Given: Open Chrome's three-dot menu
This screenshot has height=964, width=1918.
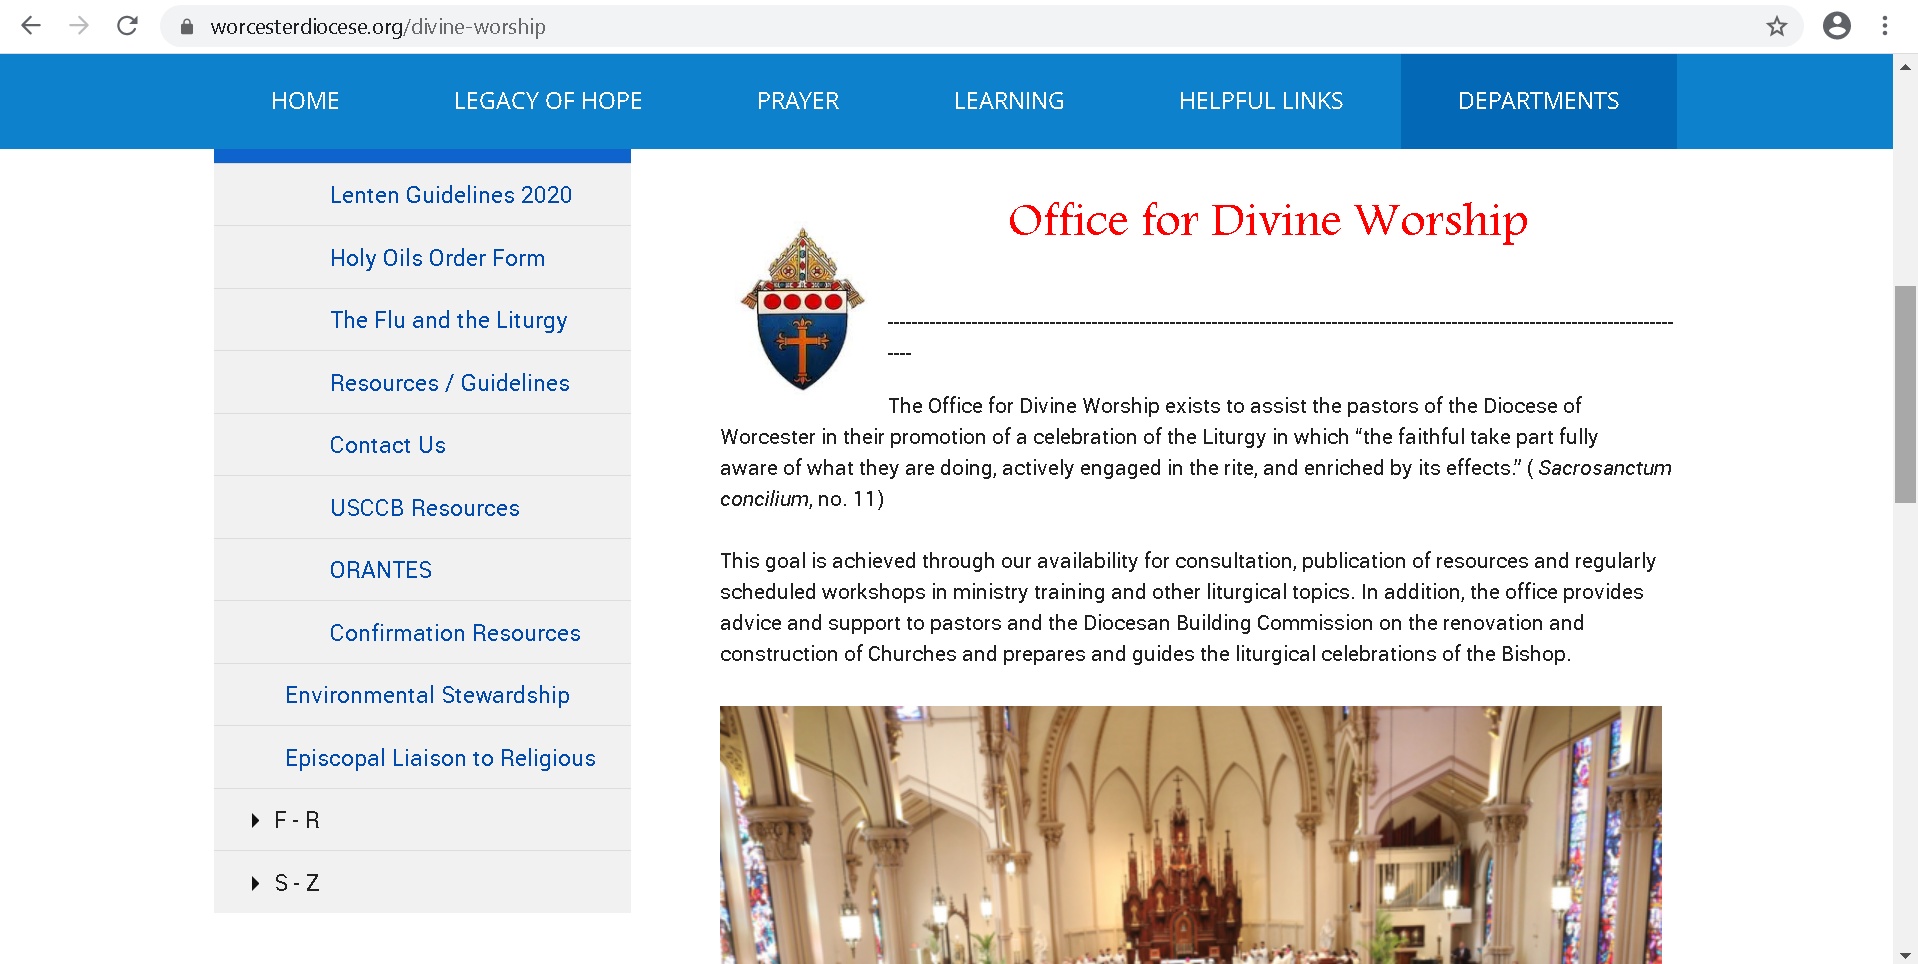Looking at the screenshot, I should pos(1886,27).
